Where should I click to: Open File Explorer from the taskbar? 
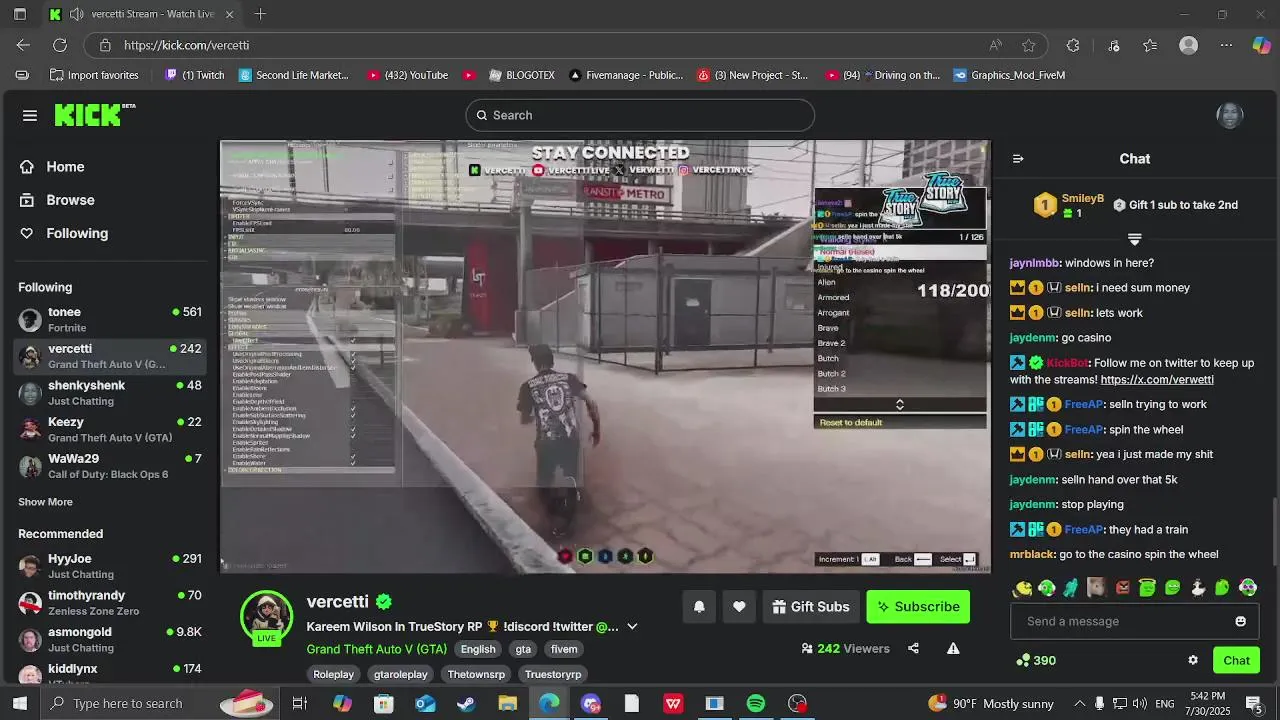pos(507,704)
